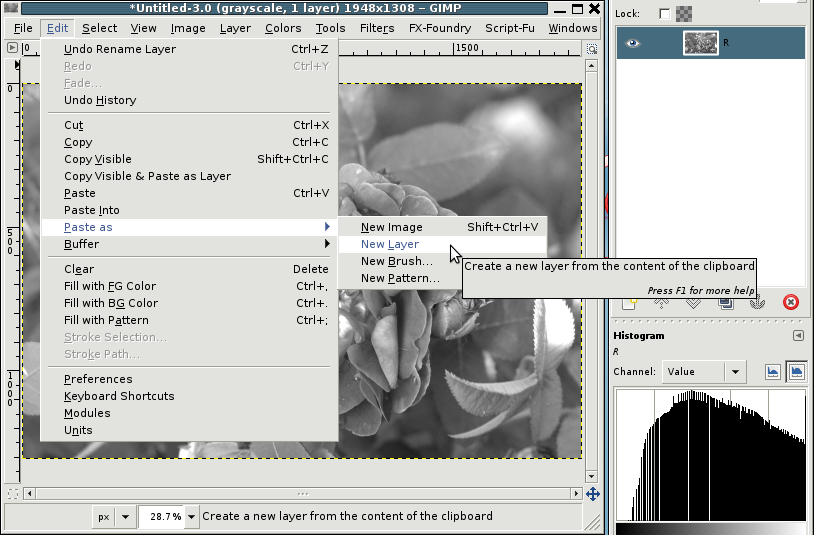
Task: Open the px units dropdown
Action: 113,516
